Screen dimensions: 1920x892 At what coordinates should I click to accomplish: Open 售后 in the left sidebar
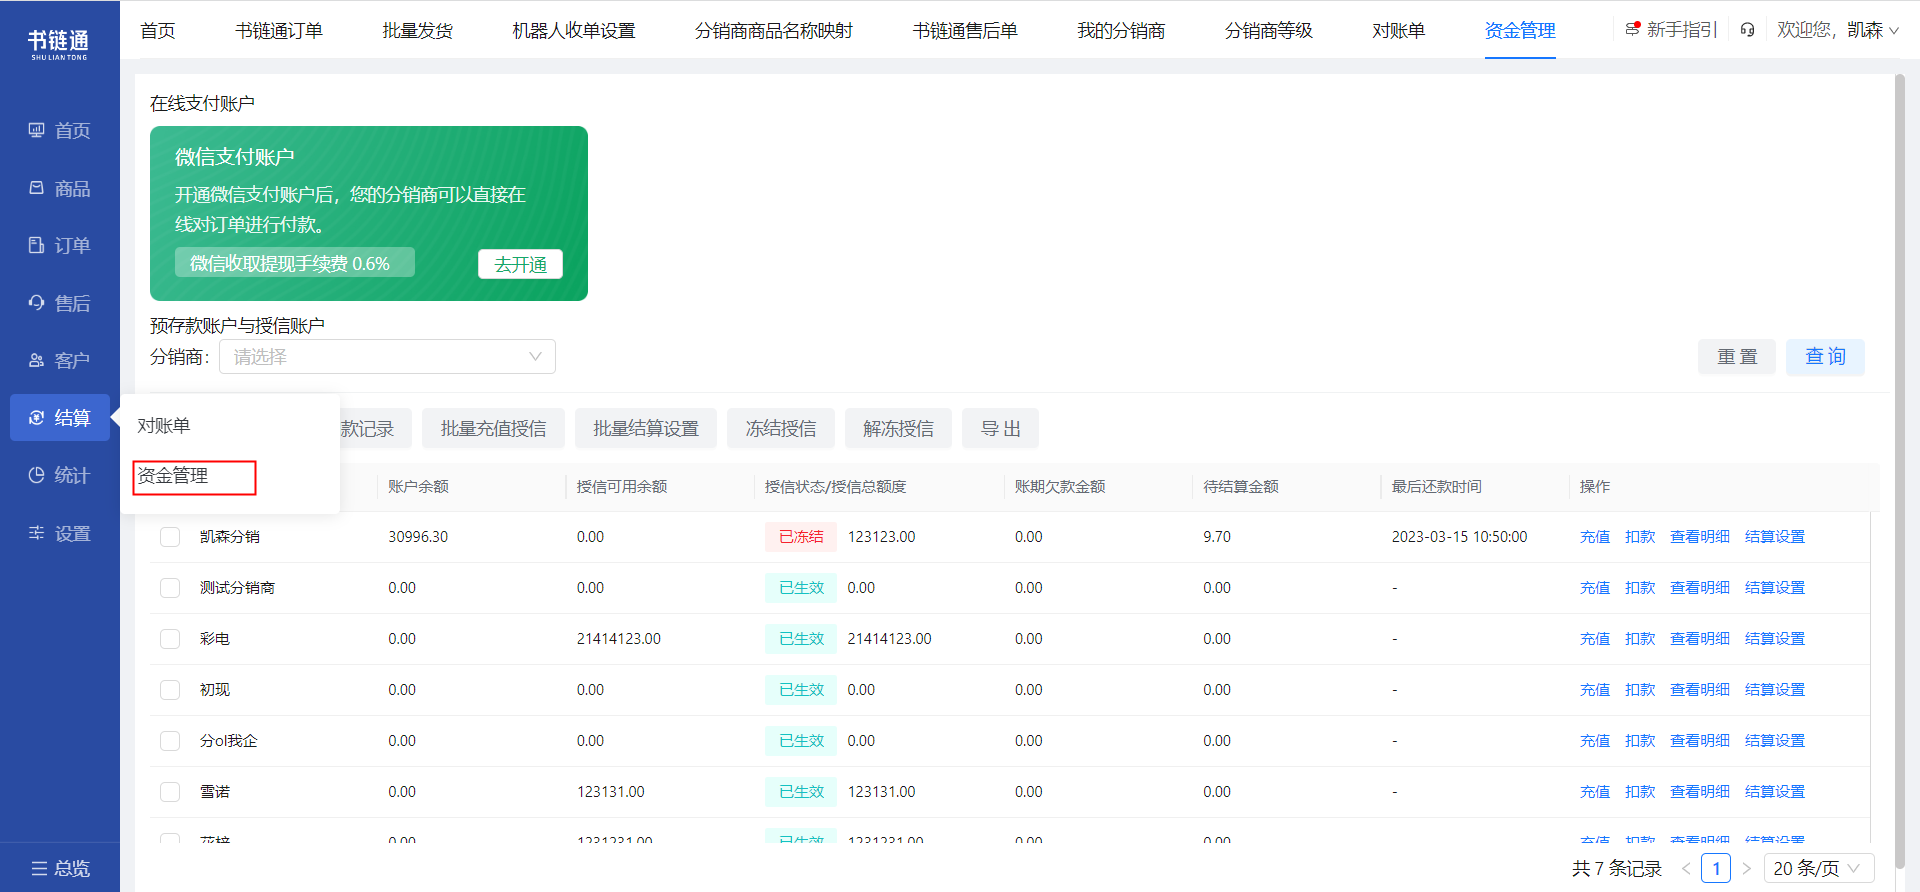[60, 304]
